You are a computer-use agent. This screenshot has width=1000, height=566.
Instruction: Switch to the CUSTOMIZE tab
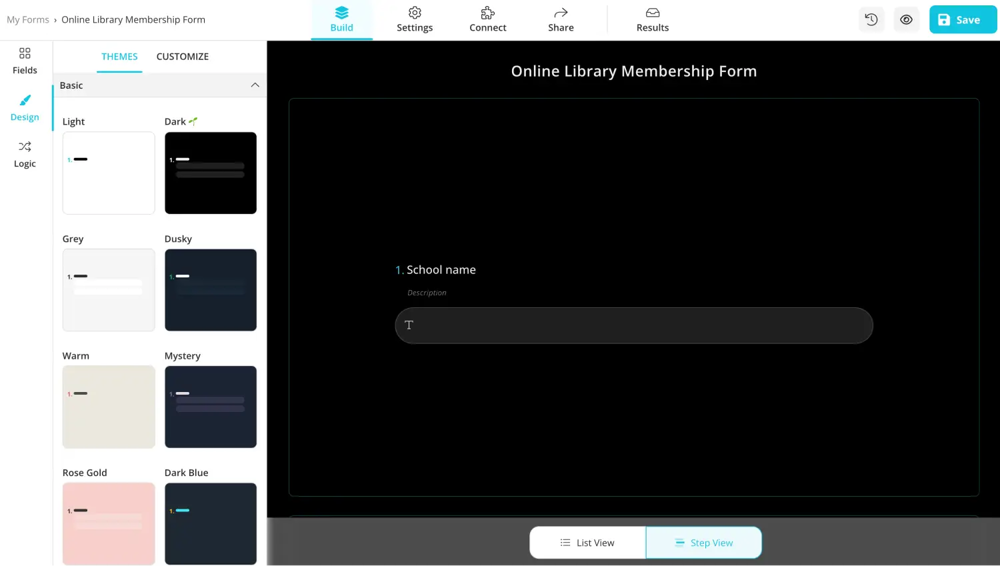pyautogui.click(x=182, y=57)
